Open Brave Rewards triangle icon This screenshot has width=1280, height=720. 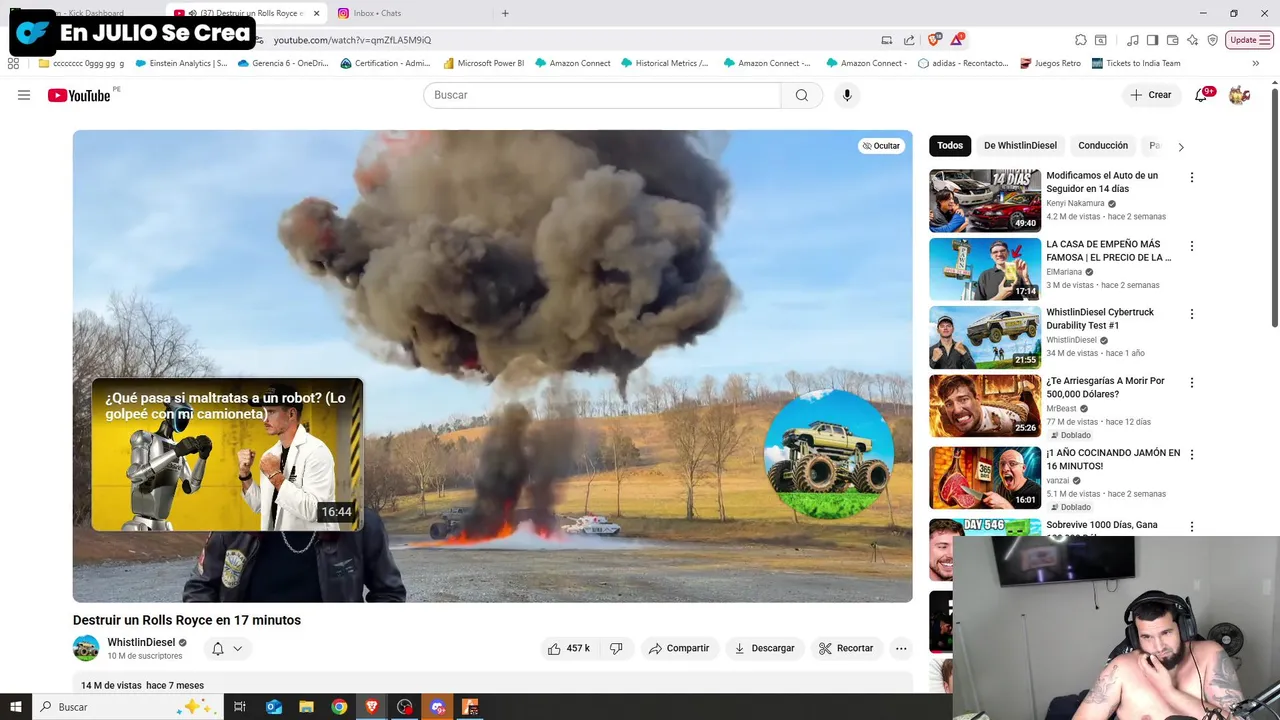click(957, 40)
